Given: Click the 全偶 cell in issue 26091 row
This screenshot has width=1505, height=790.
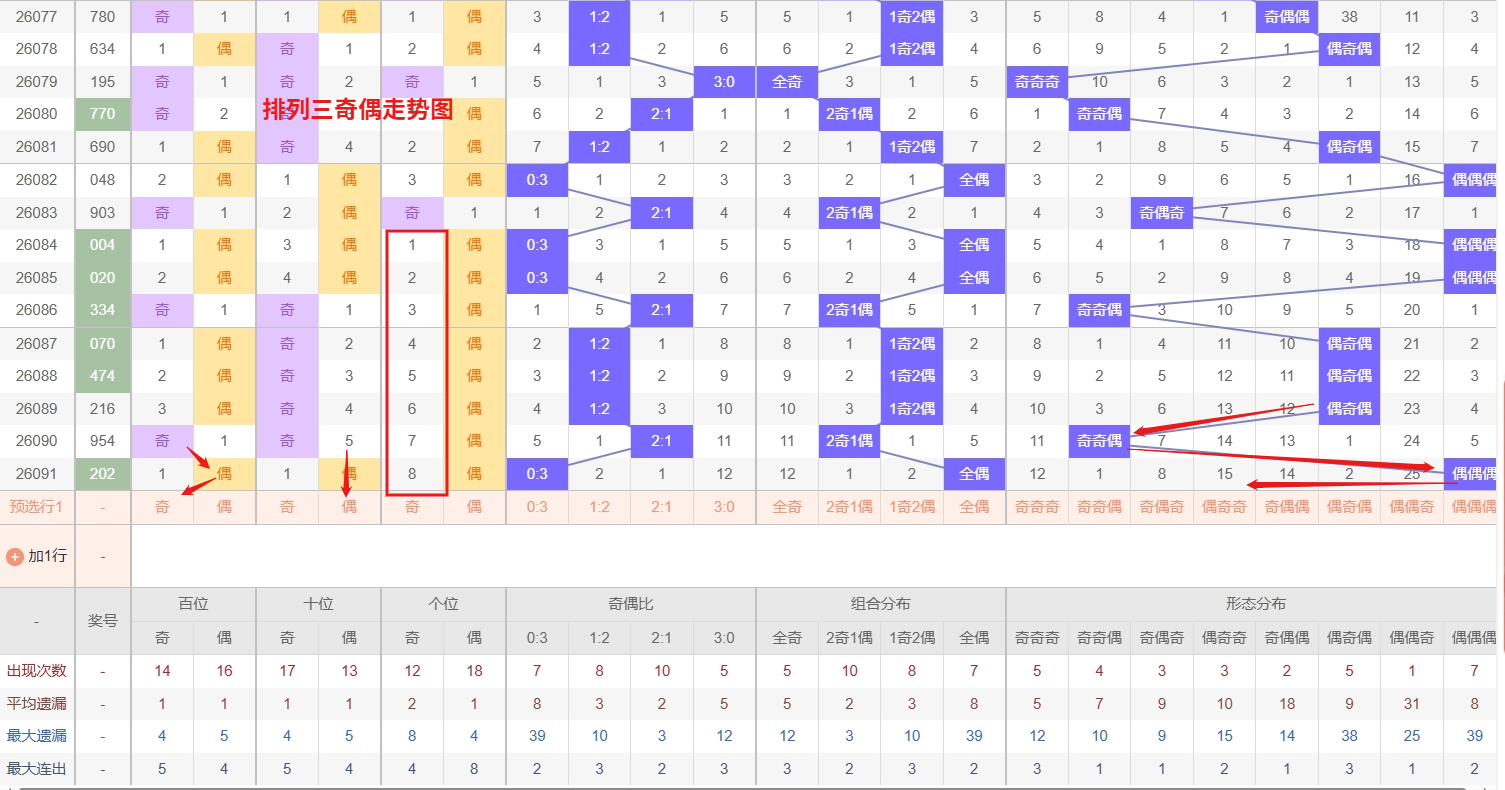Looking at the screenshot, I should coord(974,474).
